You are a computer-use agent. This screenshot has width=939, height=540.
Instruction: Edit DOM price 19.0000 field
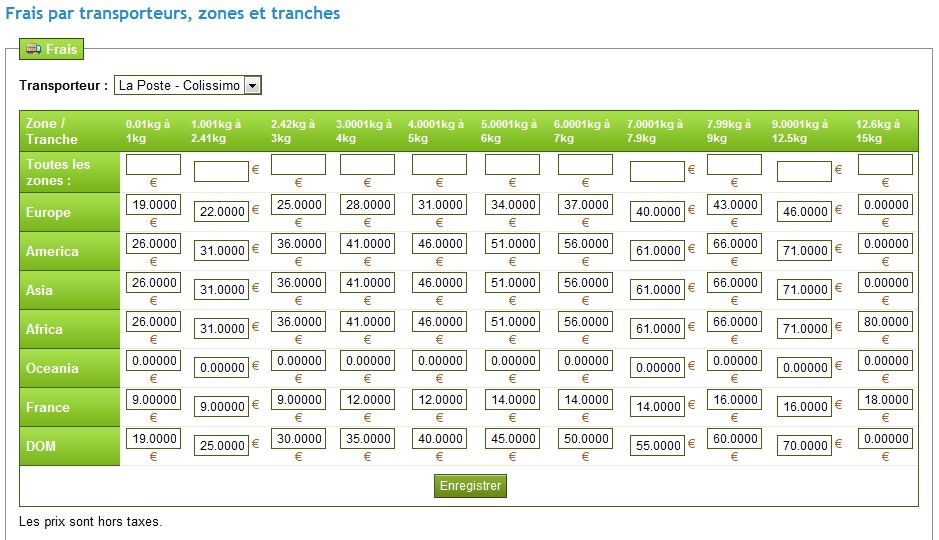153,438
